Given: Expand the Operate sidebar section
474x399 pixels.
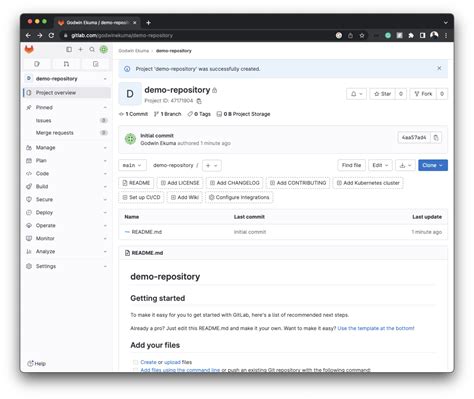Looking at the screenshot, I should point(67,225).
